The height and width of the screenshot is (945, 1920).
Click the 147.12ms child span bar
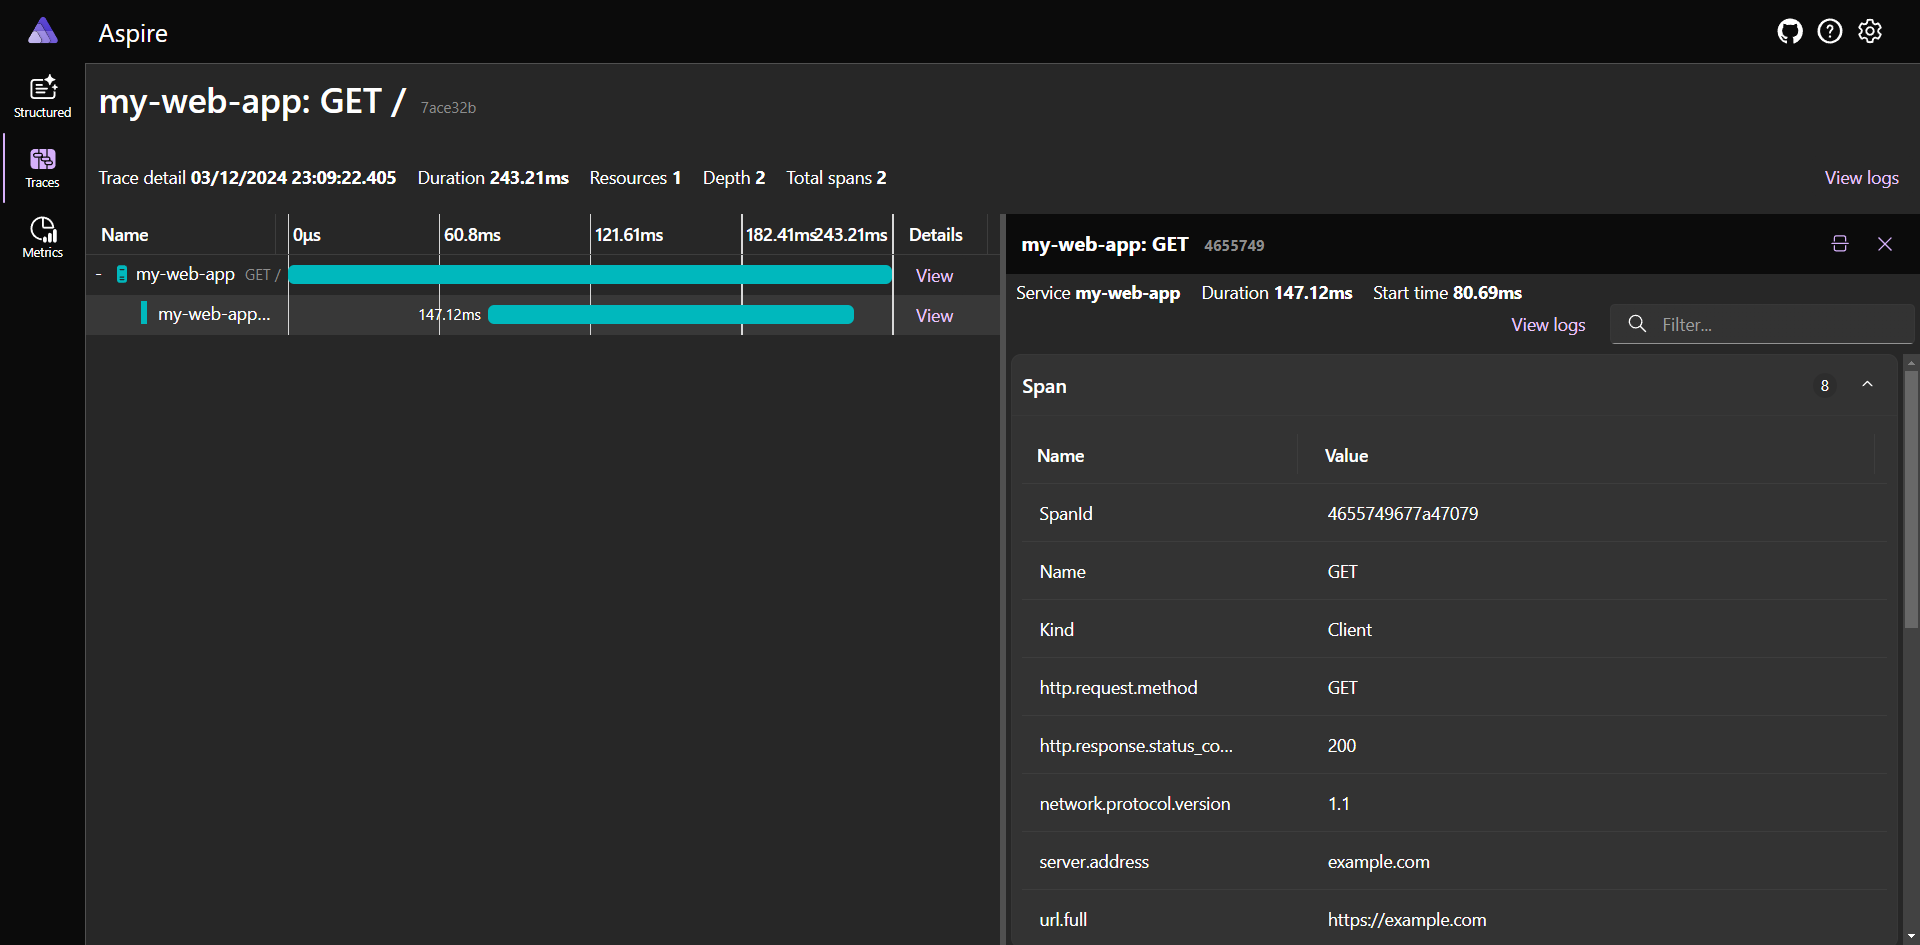(x=671, y=315)
